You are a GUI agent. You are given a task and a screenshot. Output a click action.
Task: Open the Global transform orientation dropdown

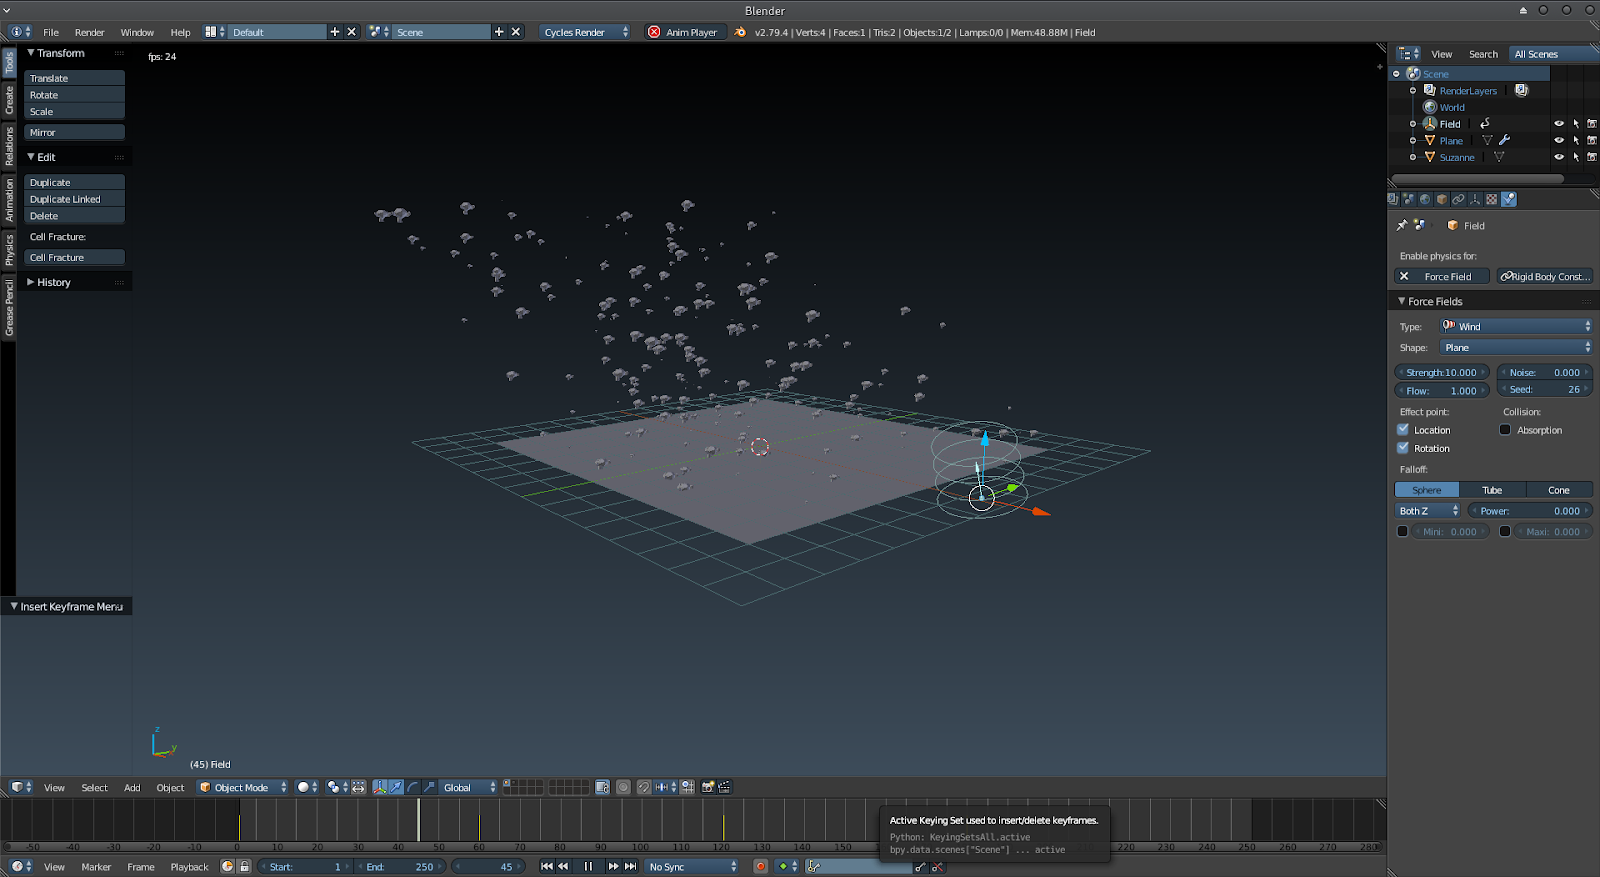click(469, 787)
